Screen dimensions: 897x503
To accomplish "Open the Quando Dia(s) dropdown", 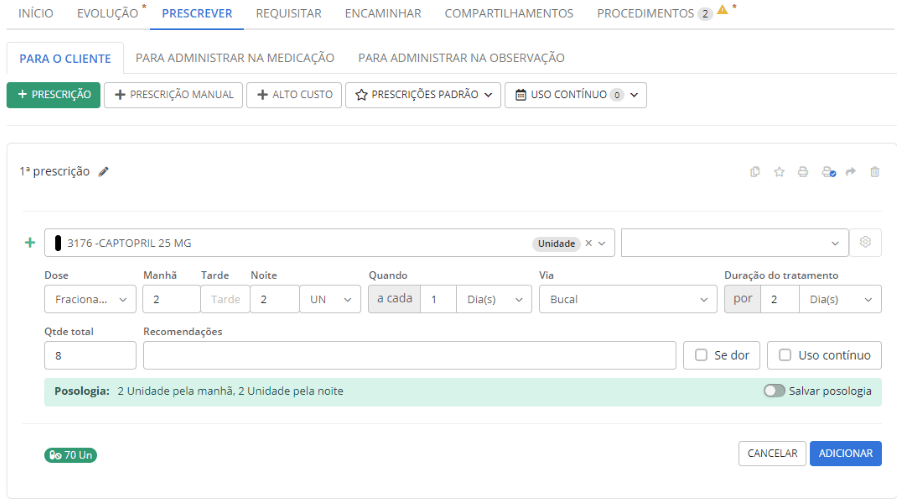I will (x=494, y=299).
